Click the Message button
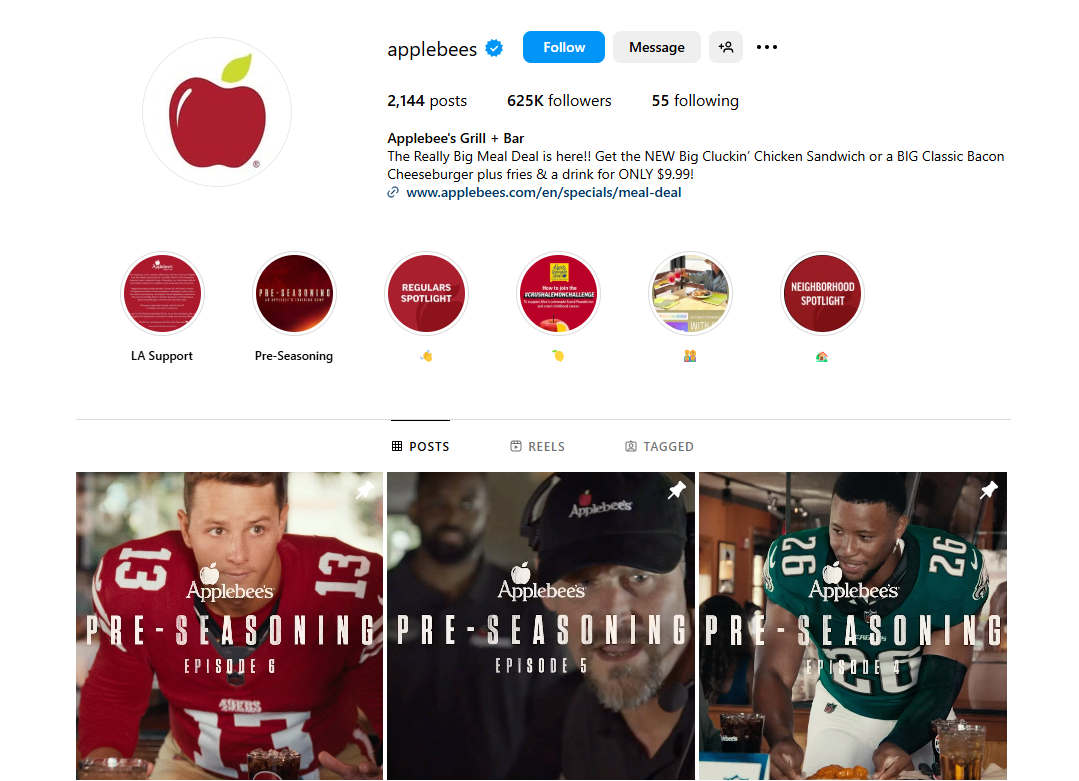The image size is (1079, 781). (x=656, y=47)
